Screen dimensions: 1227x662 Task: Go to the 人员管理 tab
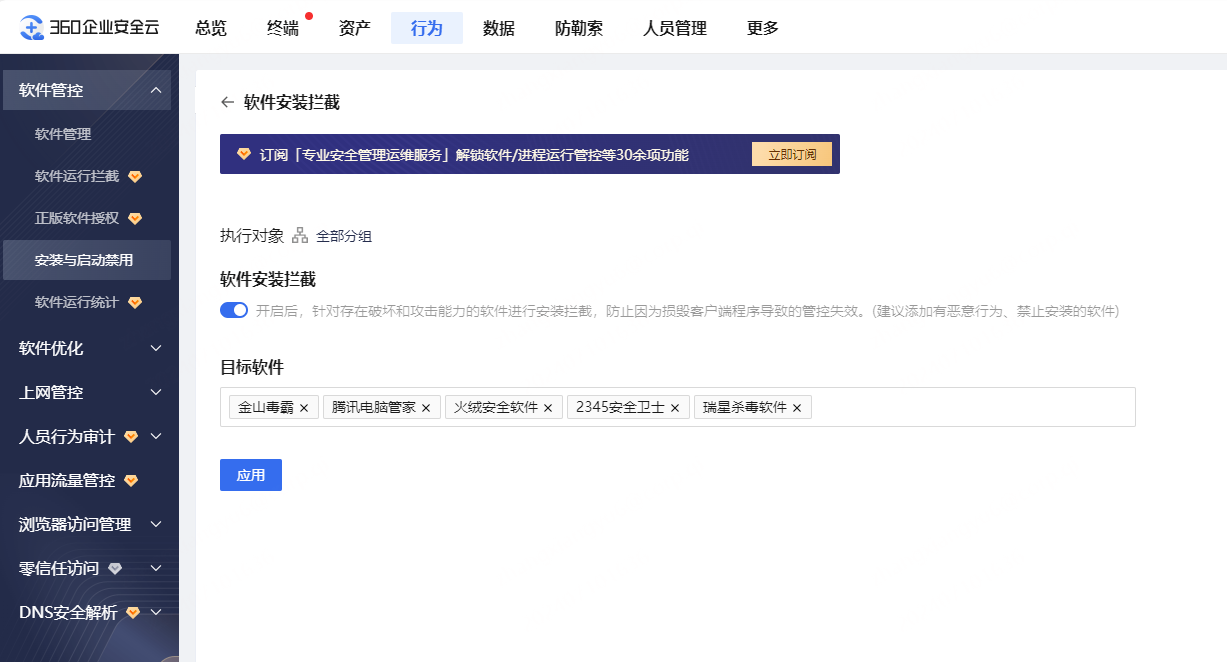[675, 28]
